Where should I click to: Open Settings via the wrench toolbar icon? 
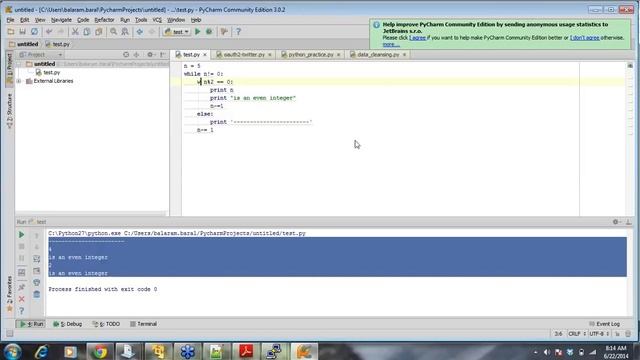point(224,31)
